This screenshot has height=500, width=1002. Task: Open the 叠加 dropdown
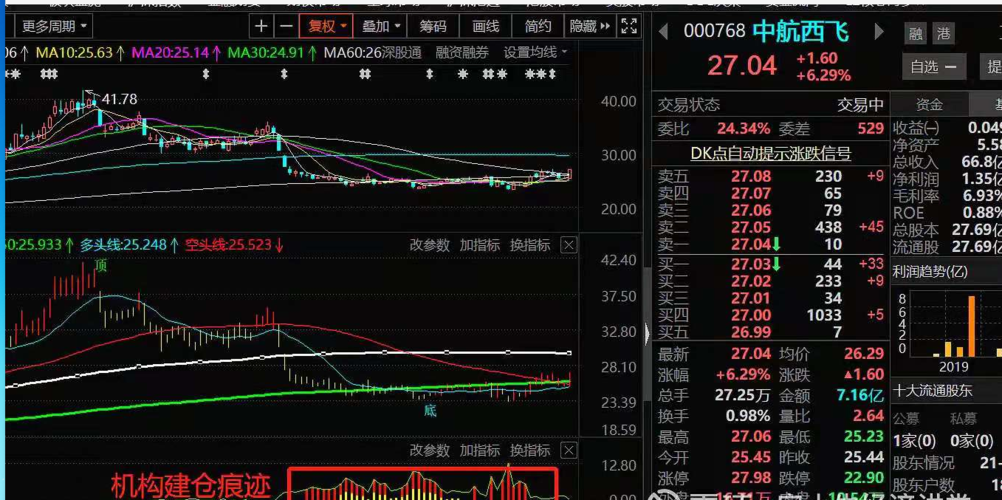coord(381,26)
